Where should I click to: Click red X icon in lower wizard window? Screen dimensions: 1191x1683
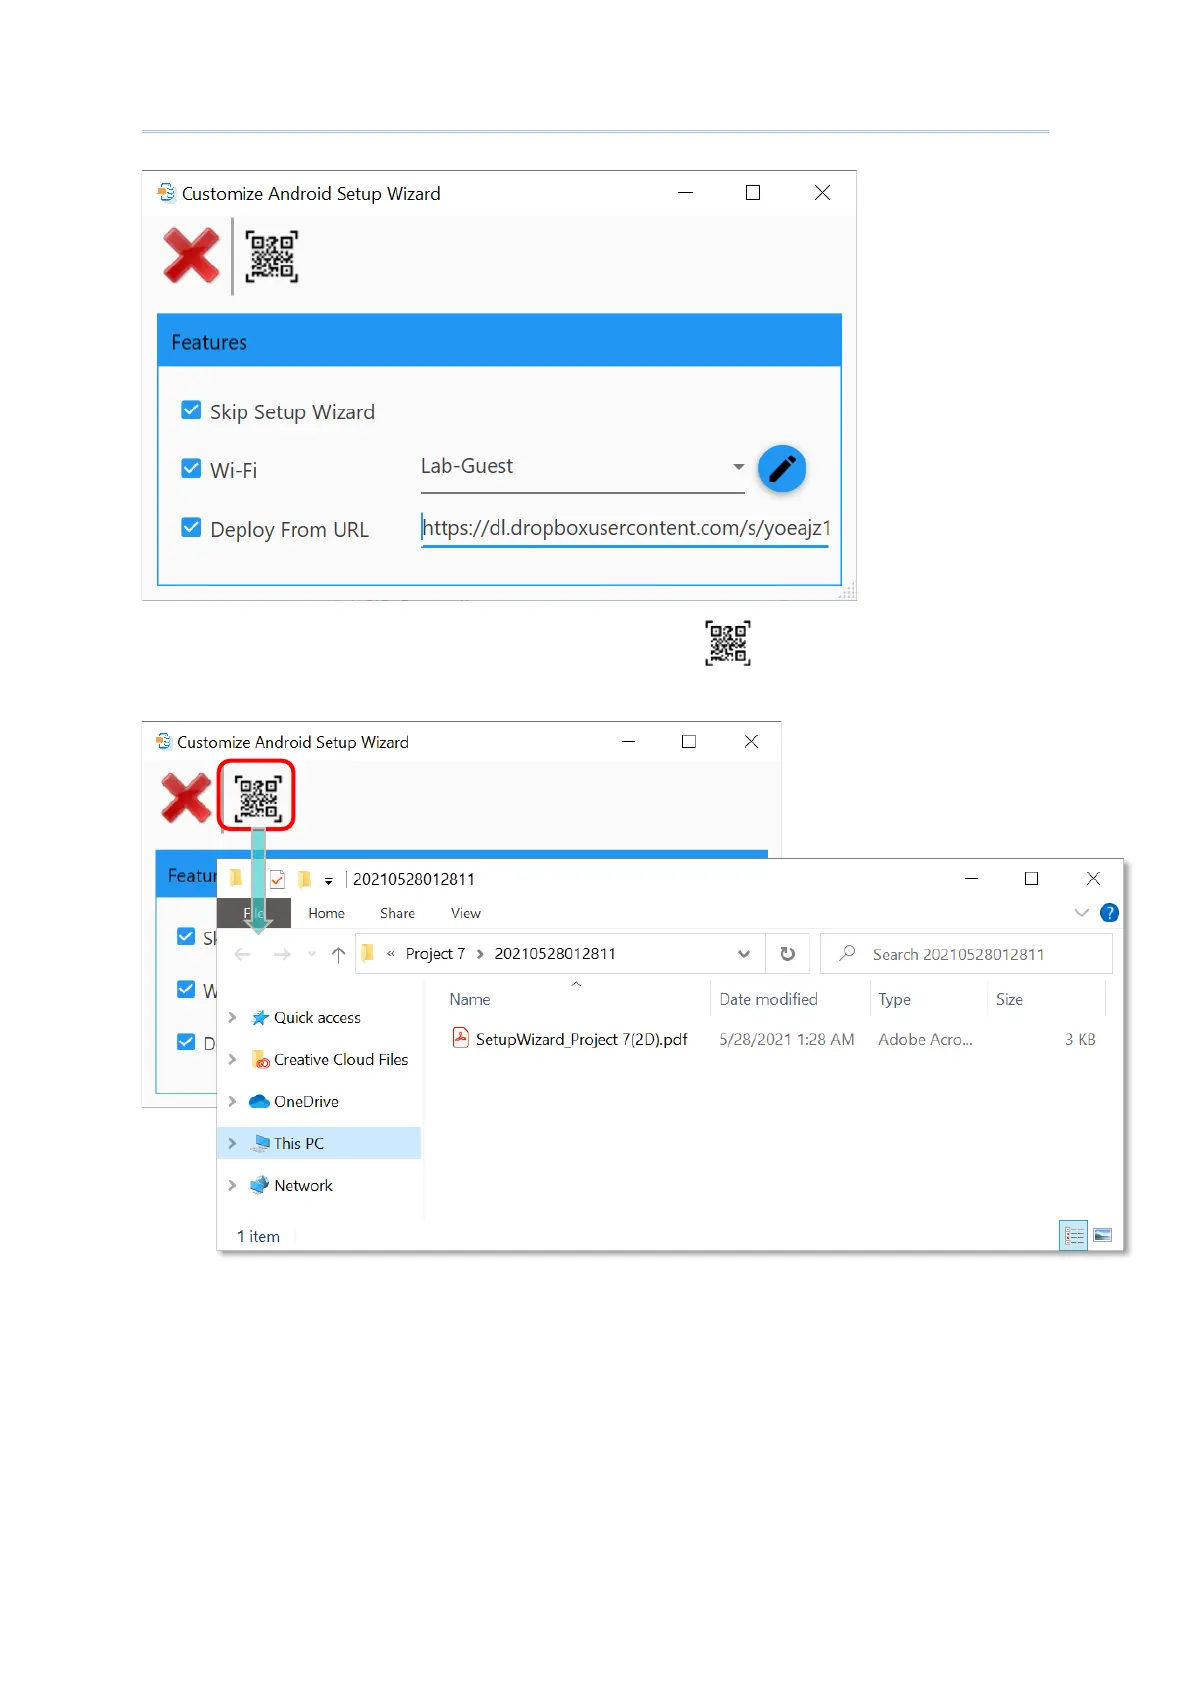(186, 798)
